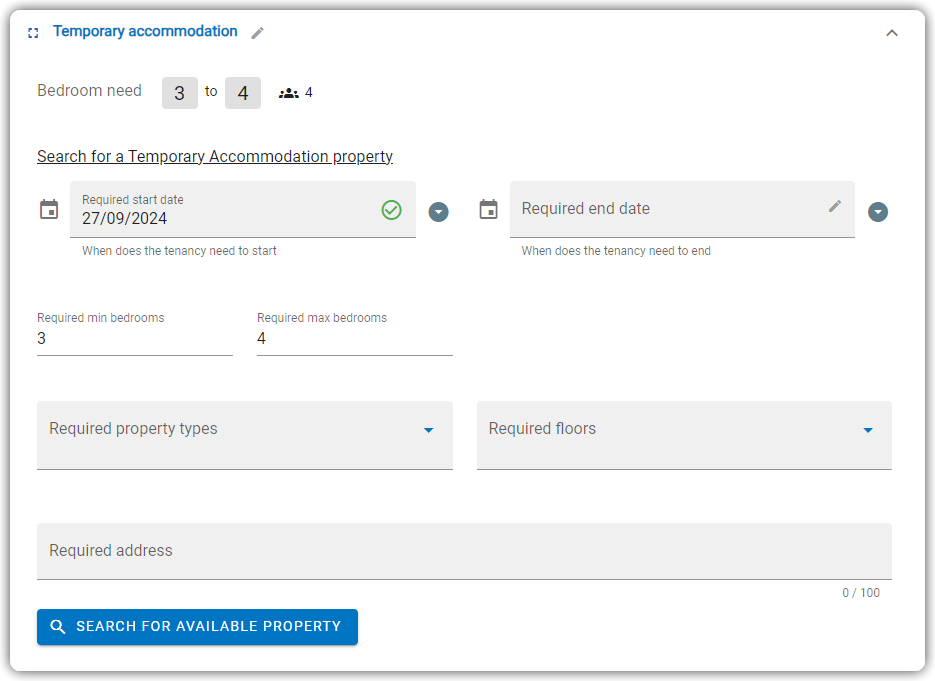Edit the Required min bedrooms field

coord(135,339)
